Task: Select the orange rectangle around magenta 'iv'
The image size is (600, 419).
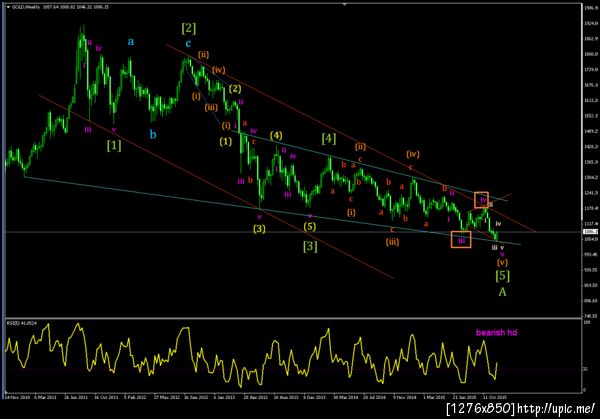Action: point(481,200)
